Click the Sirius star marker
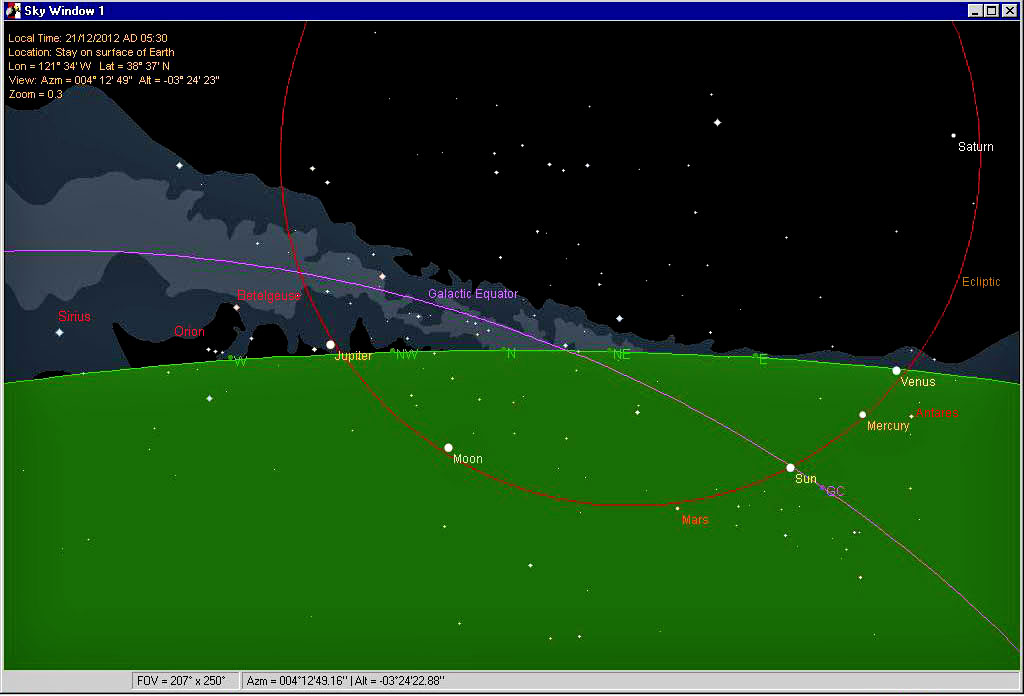Screen dimensions: 1024x696 [x=60, y=332]
